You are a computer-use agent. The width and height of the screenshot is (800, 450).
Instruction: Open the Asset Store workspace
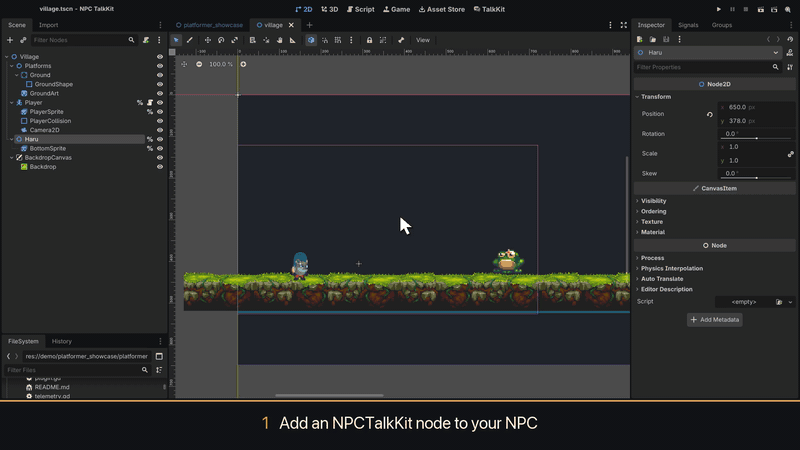click(442, 9)
